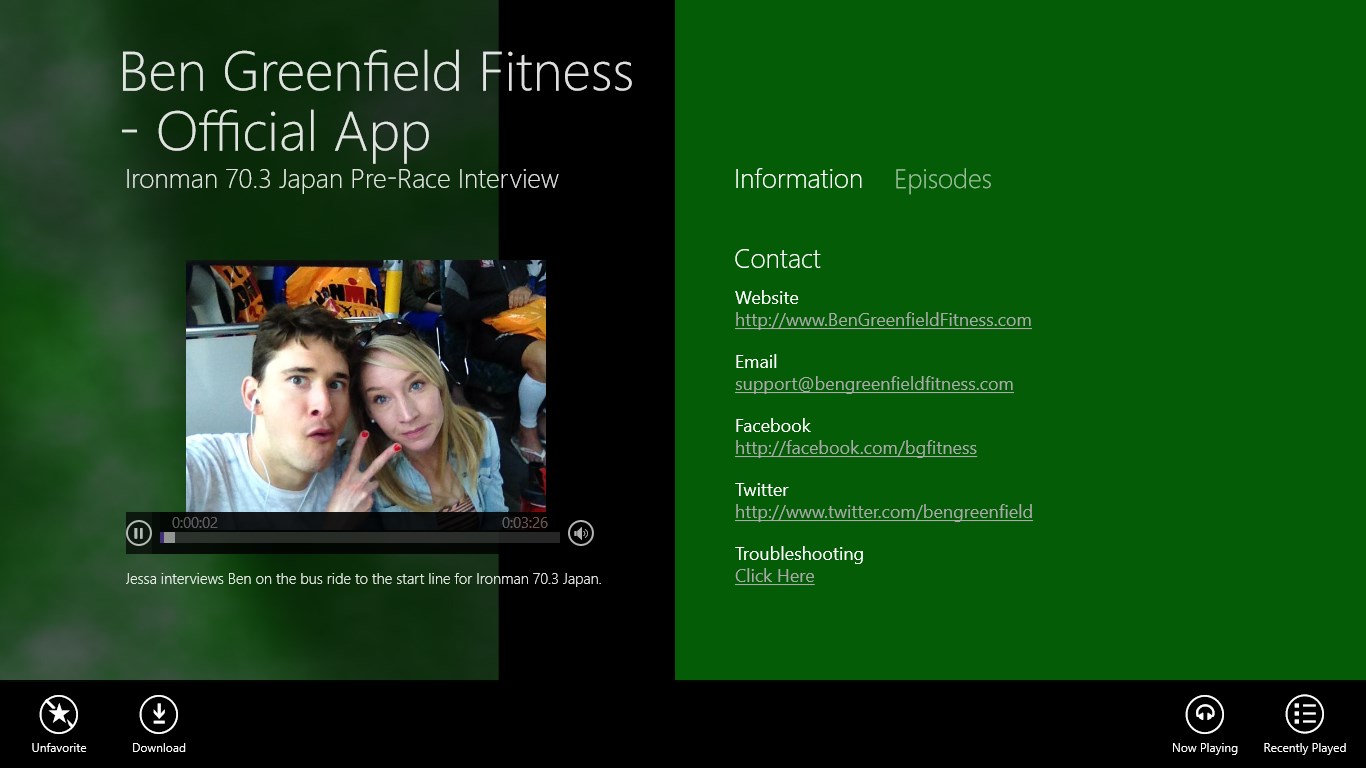Switch to the Information tab
This screenshot has height=768, width=1366.
point(798,179)
